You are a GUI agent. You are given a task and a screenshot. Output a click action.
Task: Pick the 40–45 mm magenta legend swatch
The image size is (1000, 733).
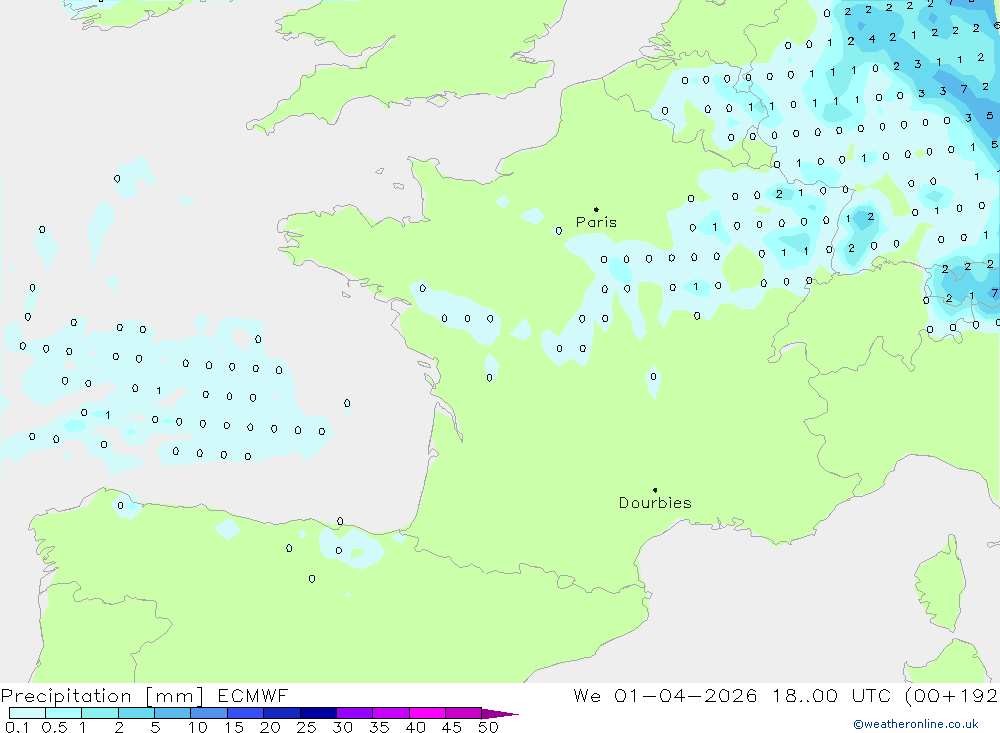click(x=427, y=713)
